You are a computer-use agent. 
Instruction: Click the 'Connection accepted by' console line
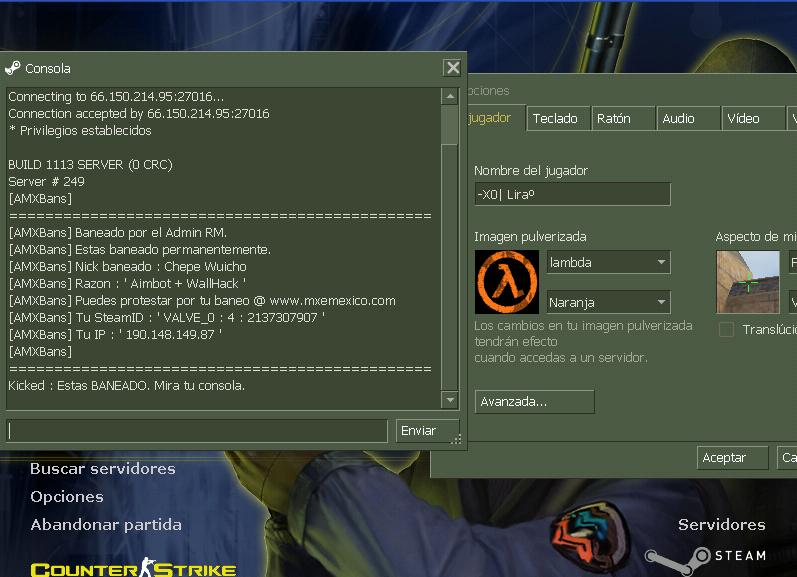[x=139, y=113]
